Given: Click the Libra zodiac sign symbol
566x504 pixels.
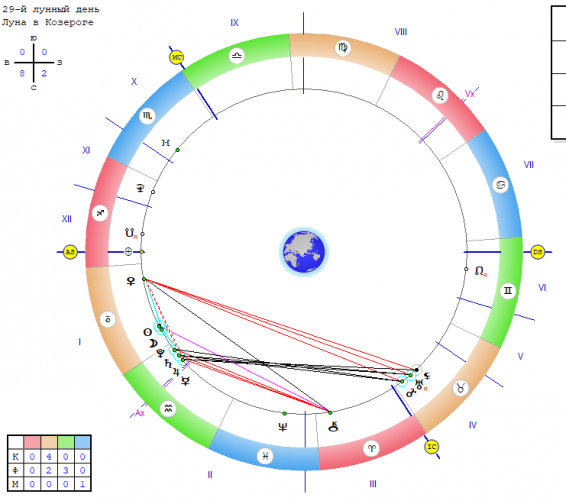Looking at the screenshot, I should pos(236,56).
